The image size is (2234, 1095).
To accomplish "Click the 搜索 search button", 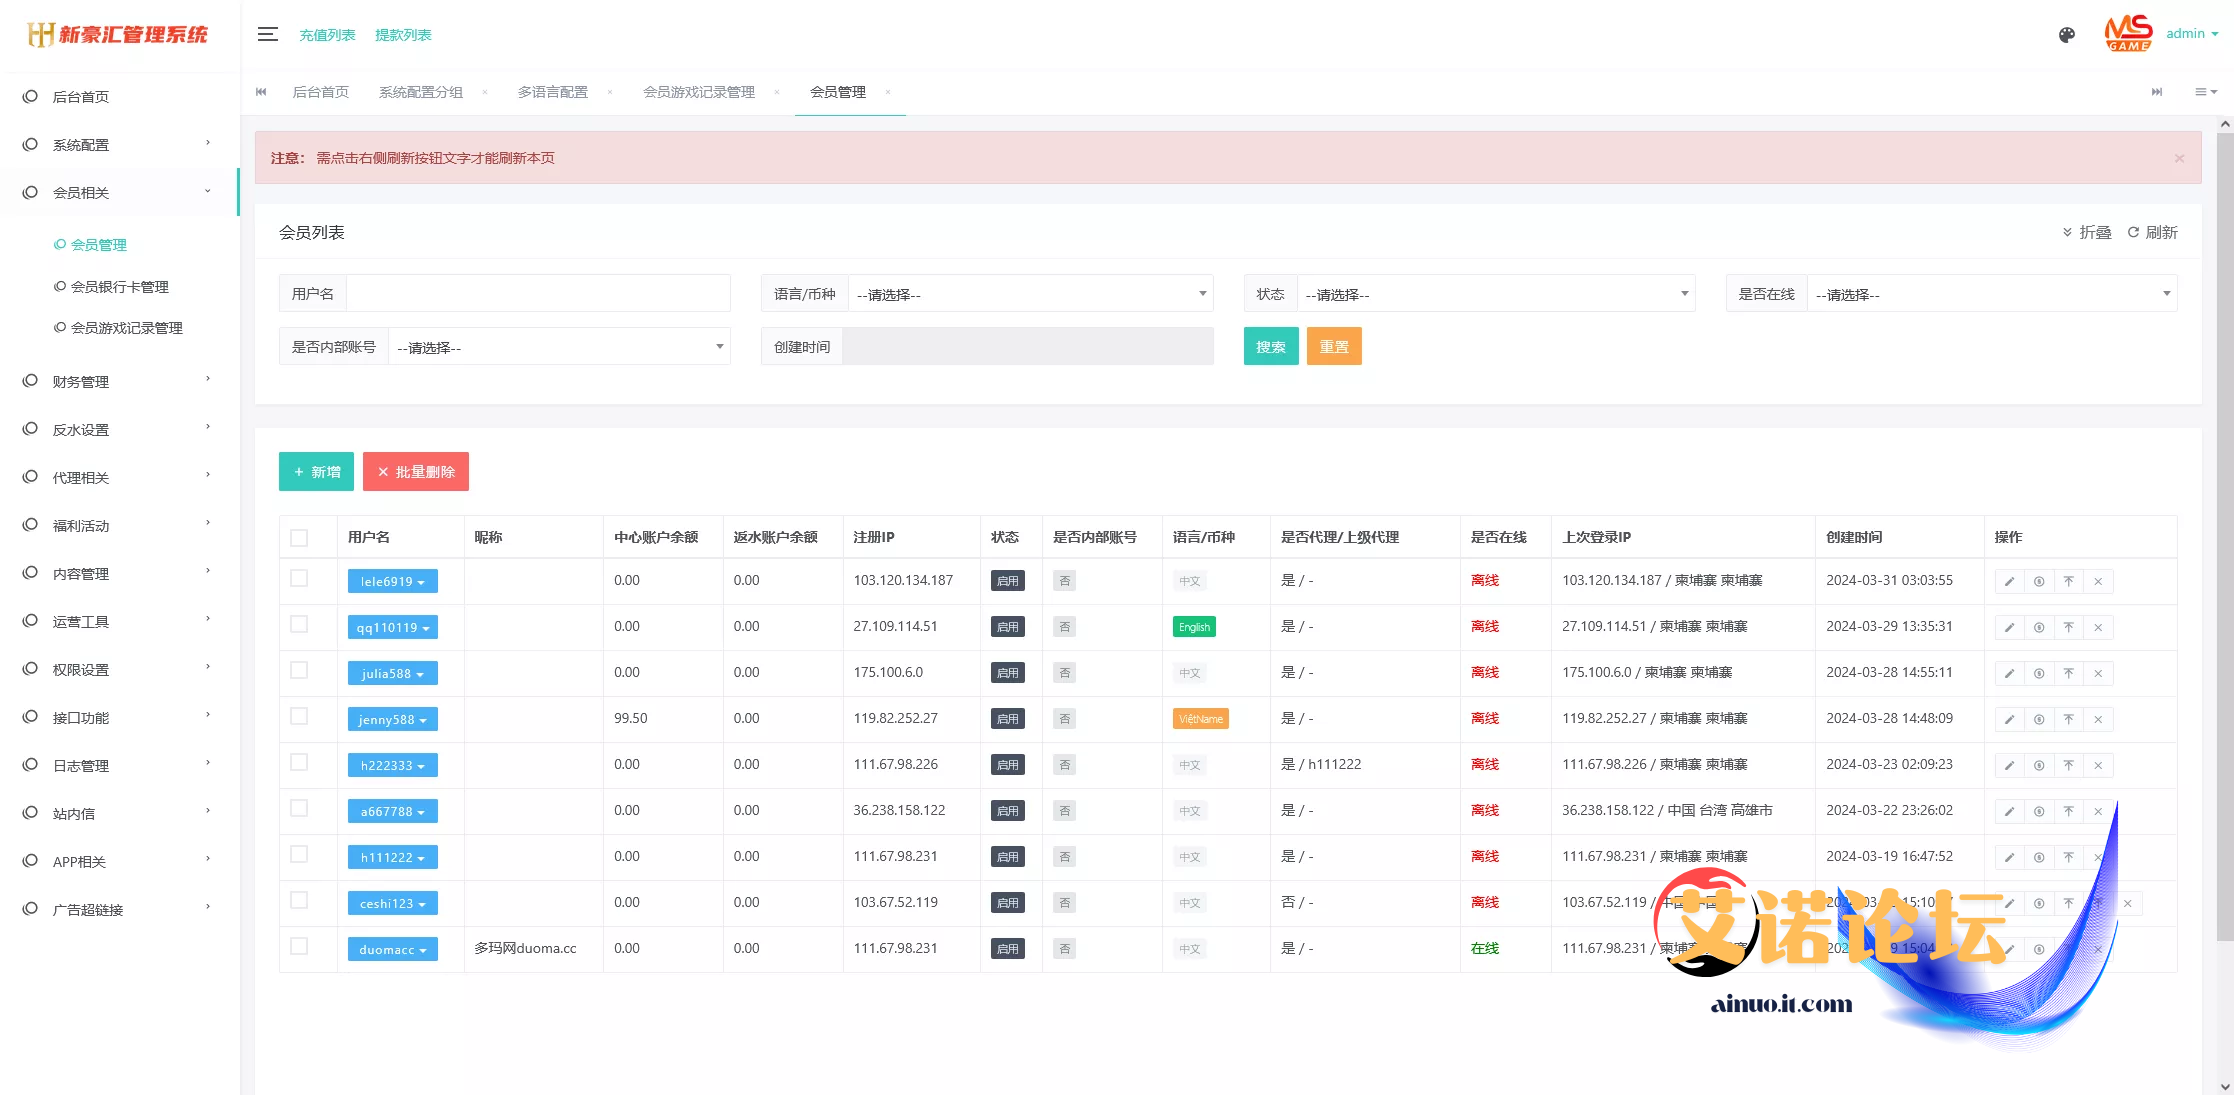I will [1271, 347].
